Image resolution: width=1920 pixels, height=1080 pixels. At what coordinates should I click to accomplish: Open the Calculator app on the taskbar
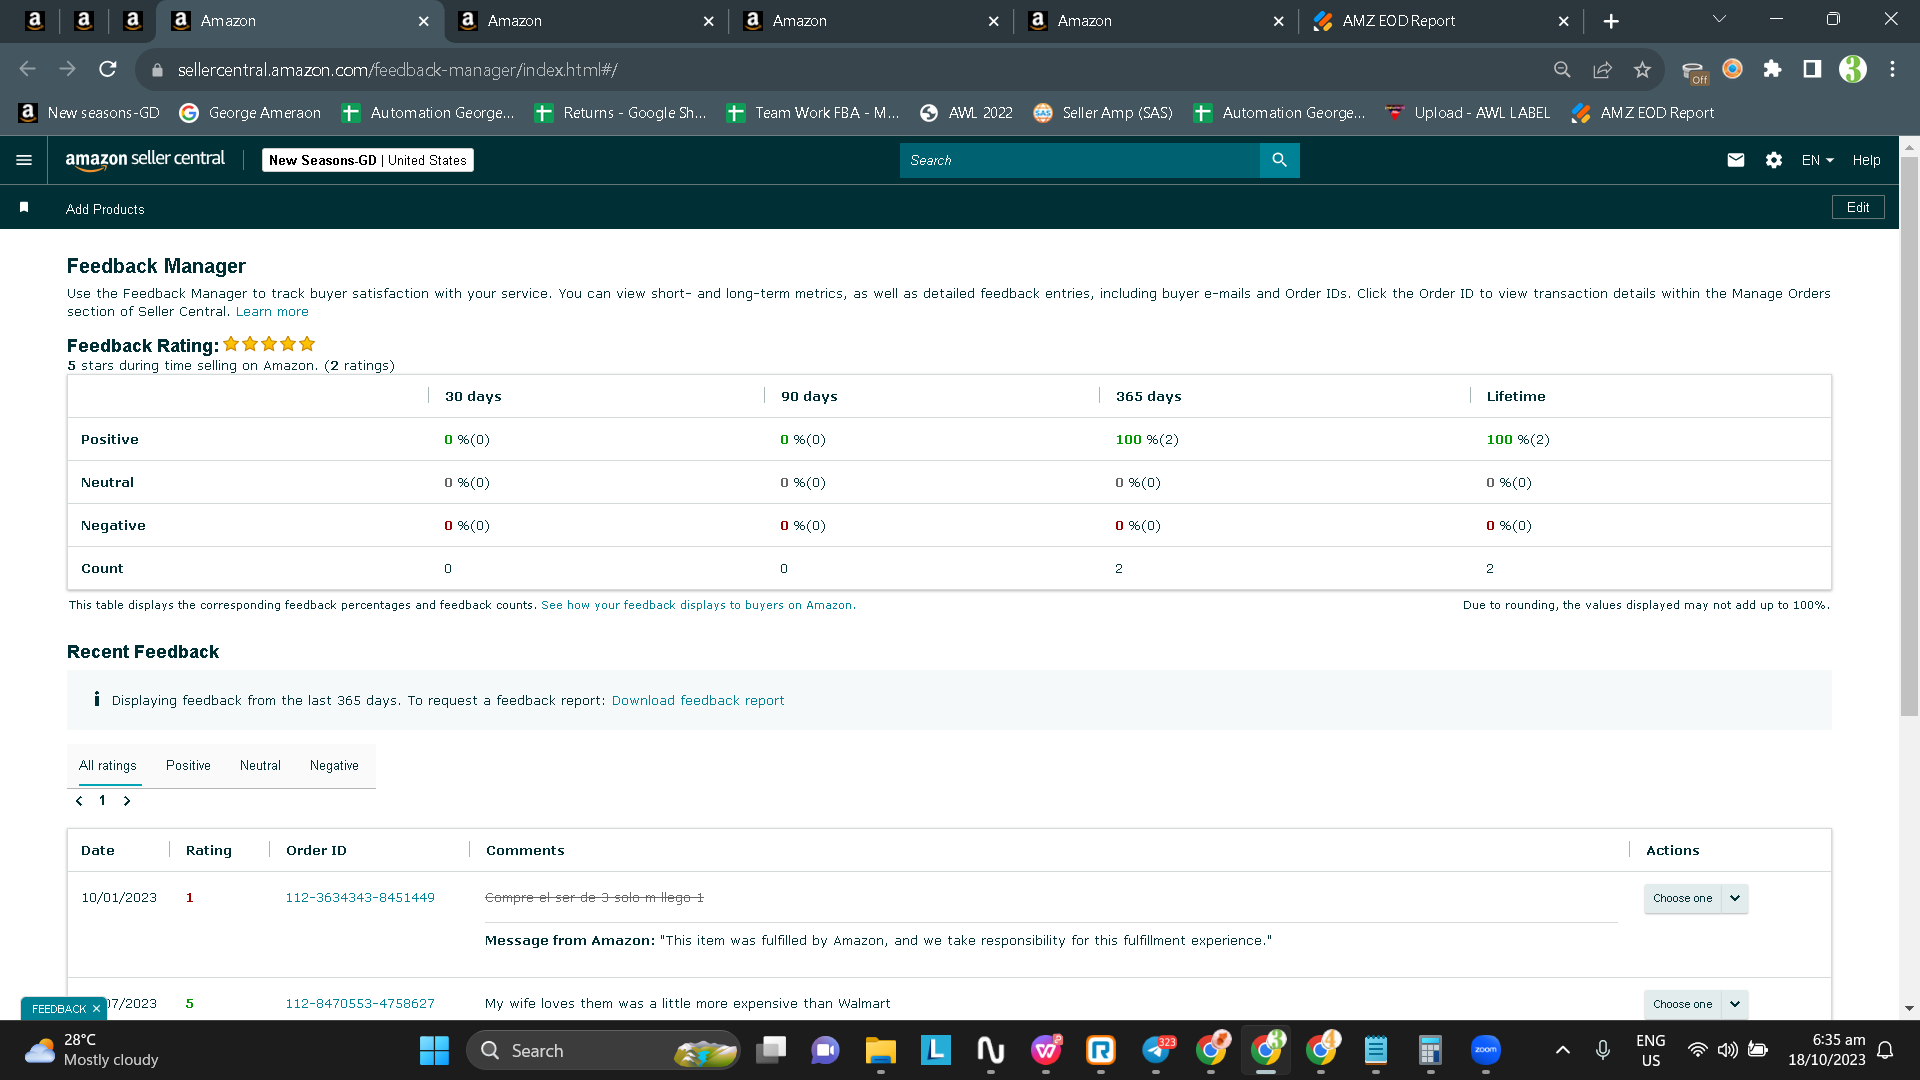[x=1430, y=1050]
